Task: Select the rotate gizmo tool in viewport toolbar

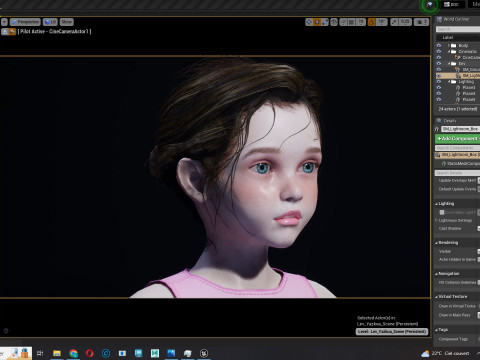Action: pyautogui.click(x=317, y=22)
